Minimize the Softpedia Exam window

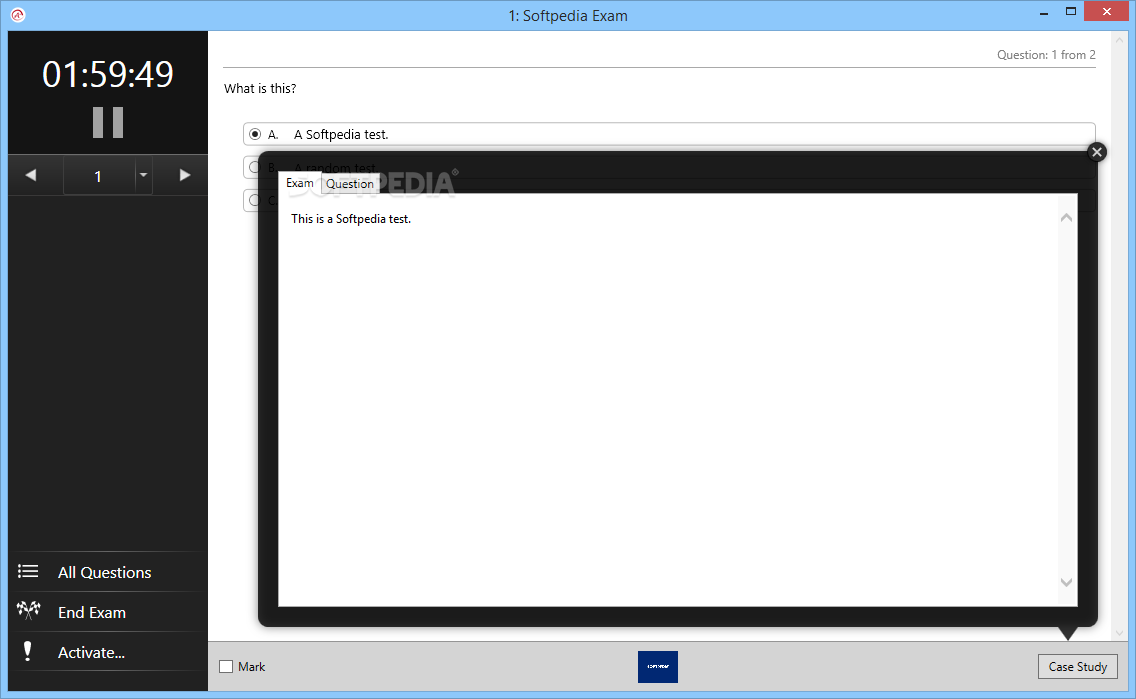coord(1044,13)
